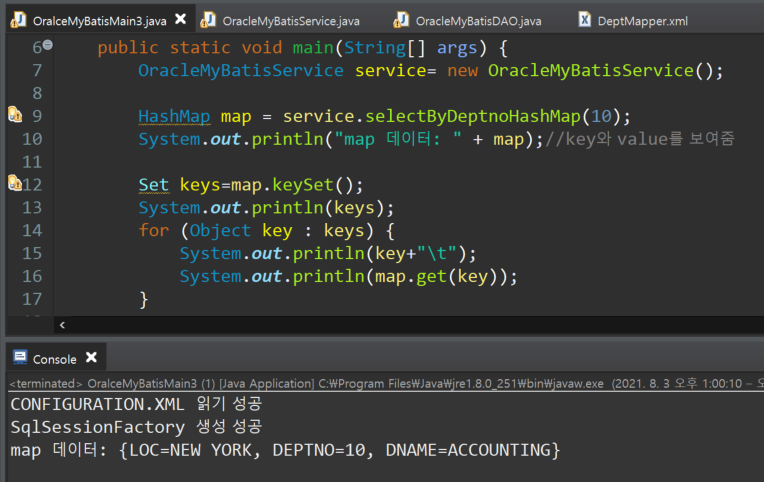This screenshot has height=482, width=764.
Task: Click console output 'map 데이터: {LOC=NEW YORK...'
Action: pos(286,450)
